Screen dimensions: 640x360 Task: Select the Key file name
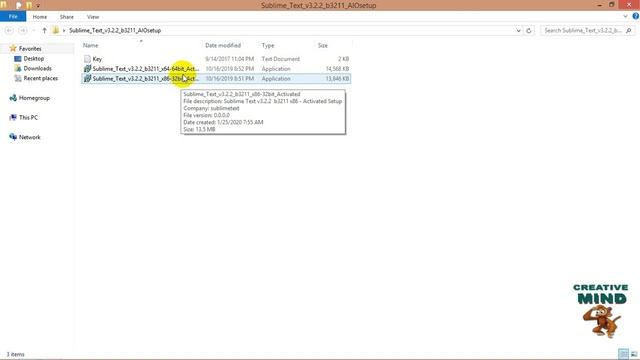[x=97, y=59]
